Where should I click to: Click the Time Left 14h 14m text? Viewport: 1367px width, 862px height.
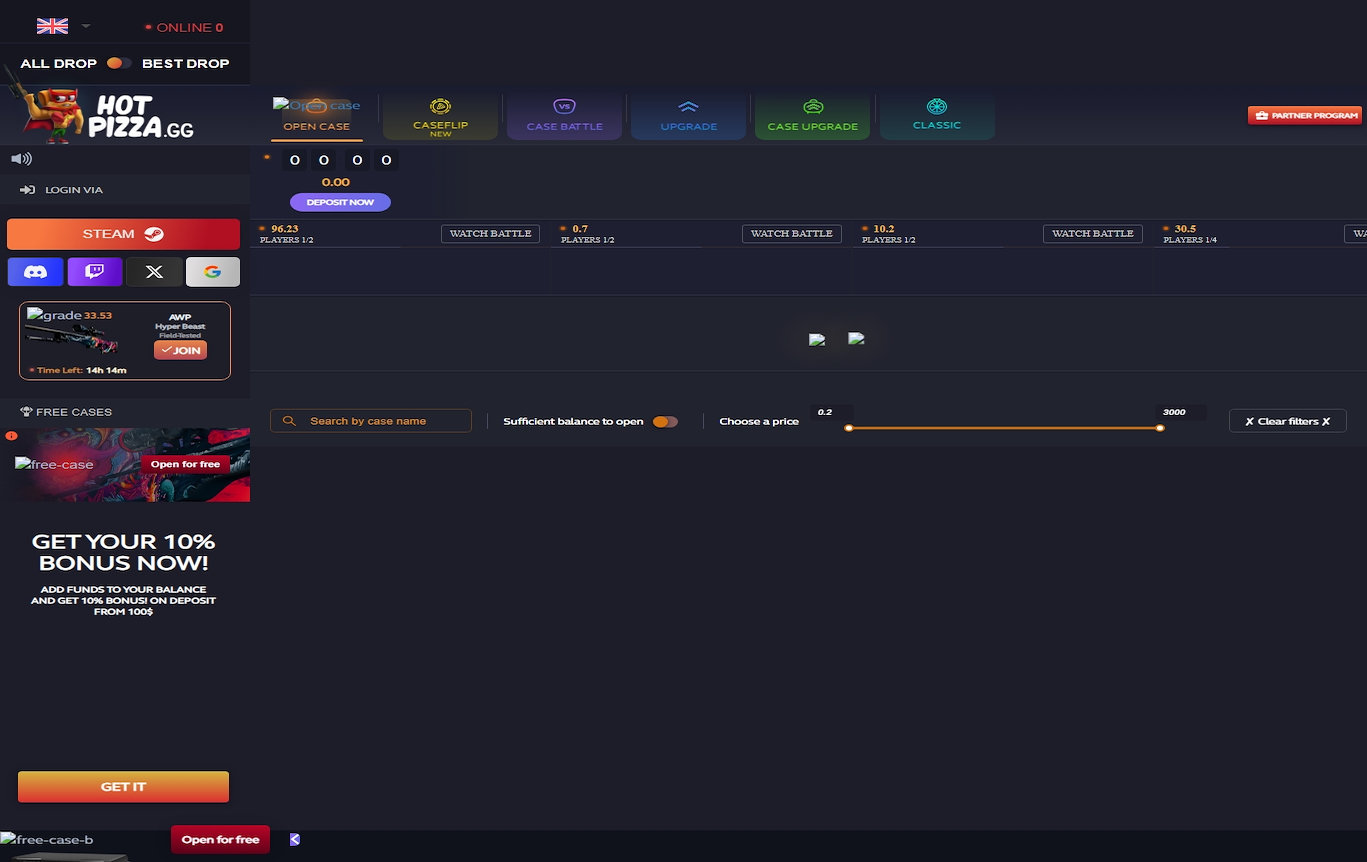(x=78, y=370)
